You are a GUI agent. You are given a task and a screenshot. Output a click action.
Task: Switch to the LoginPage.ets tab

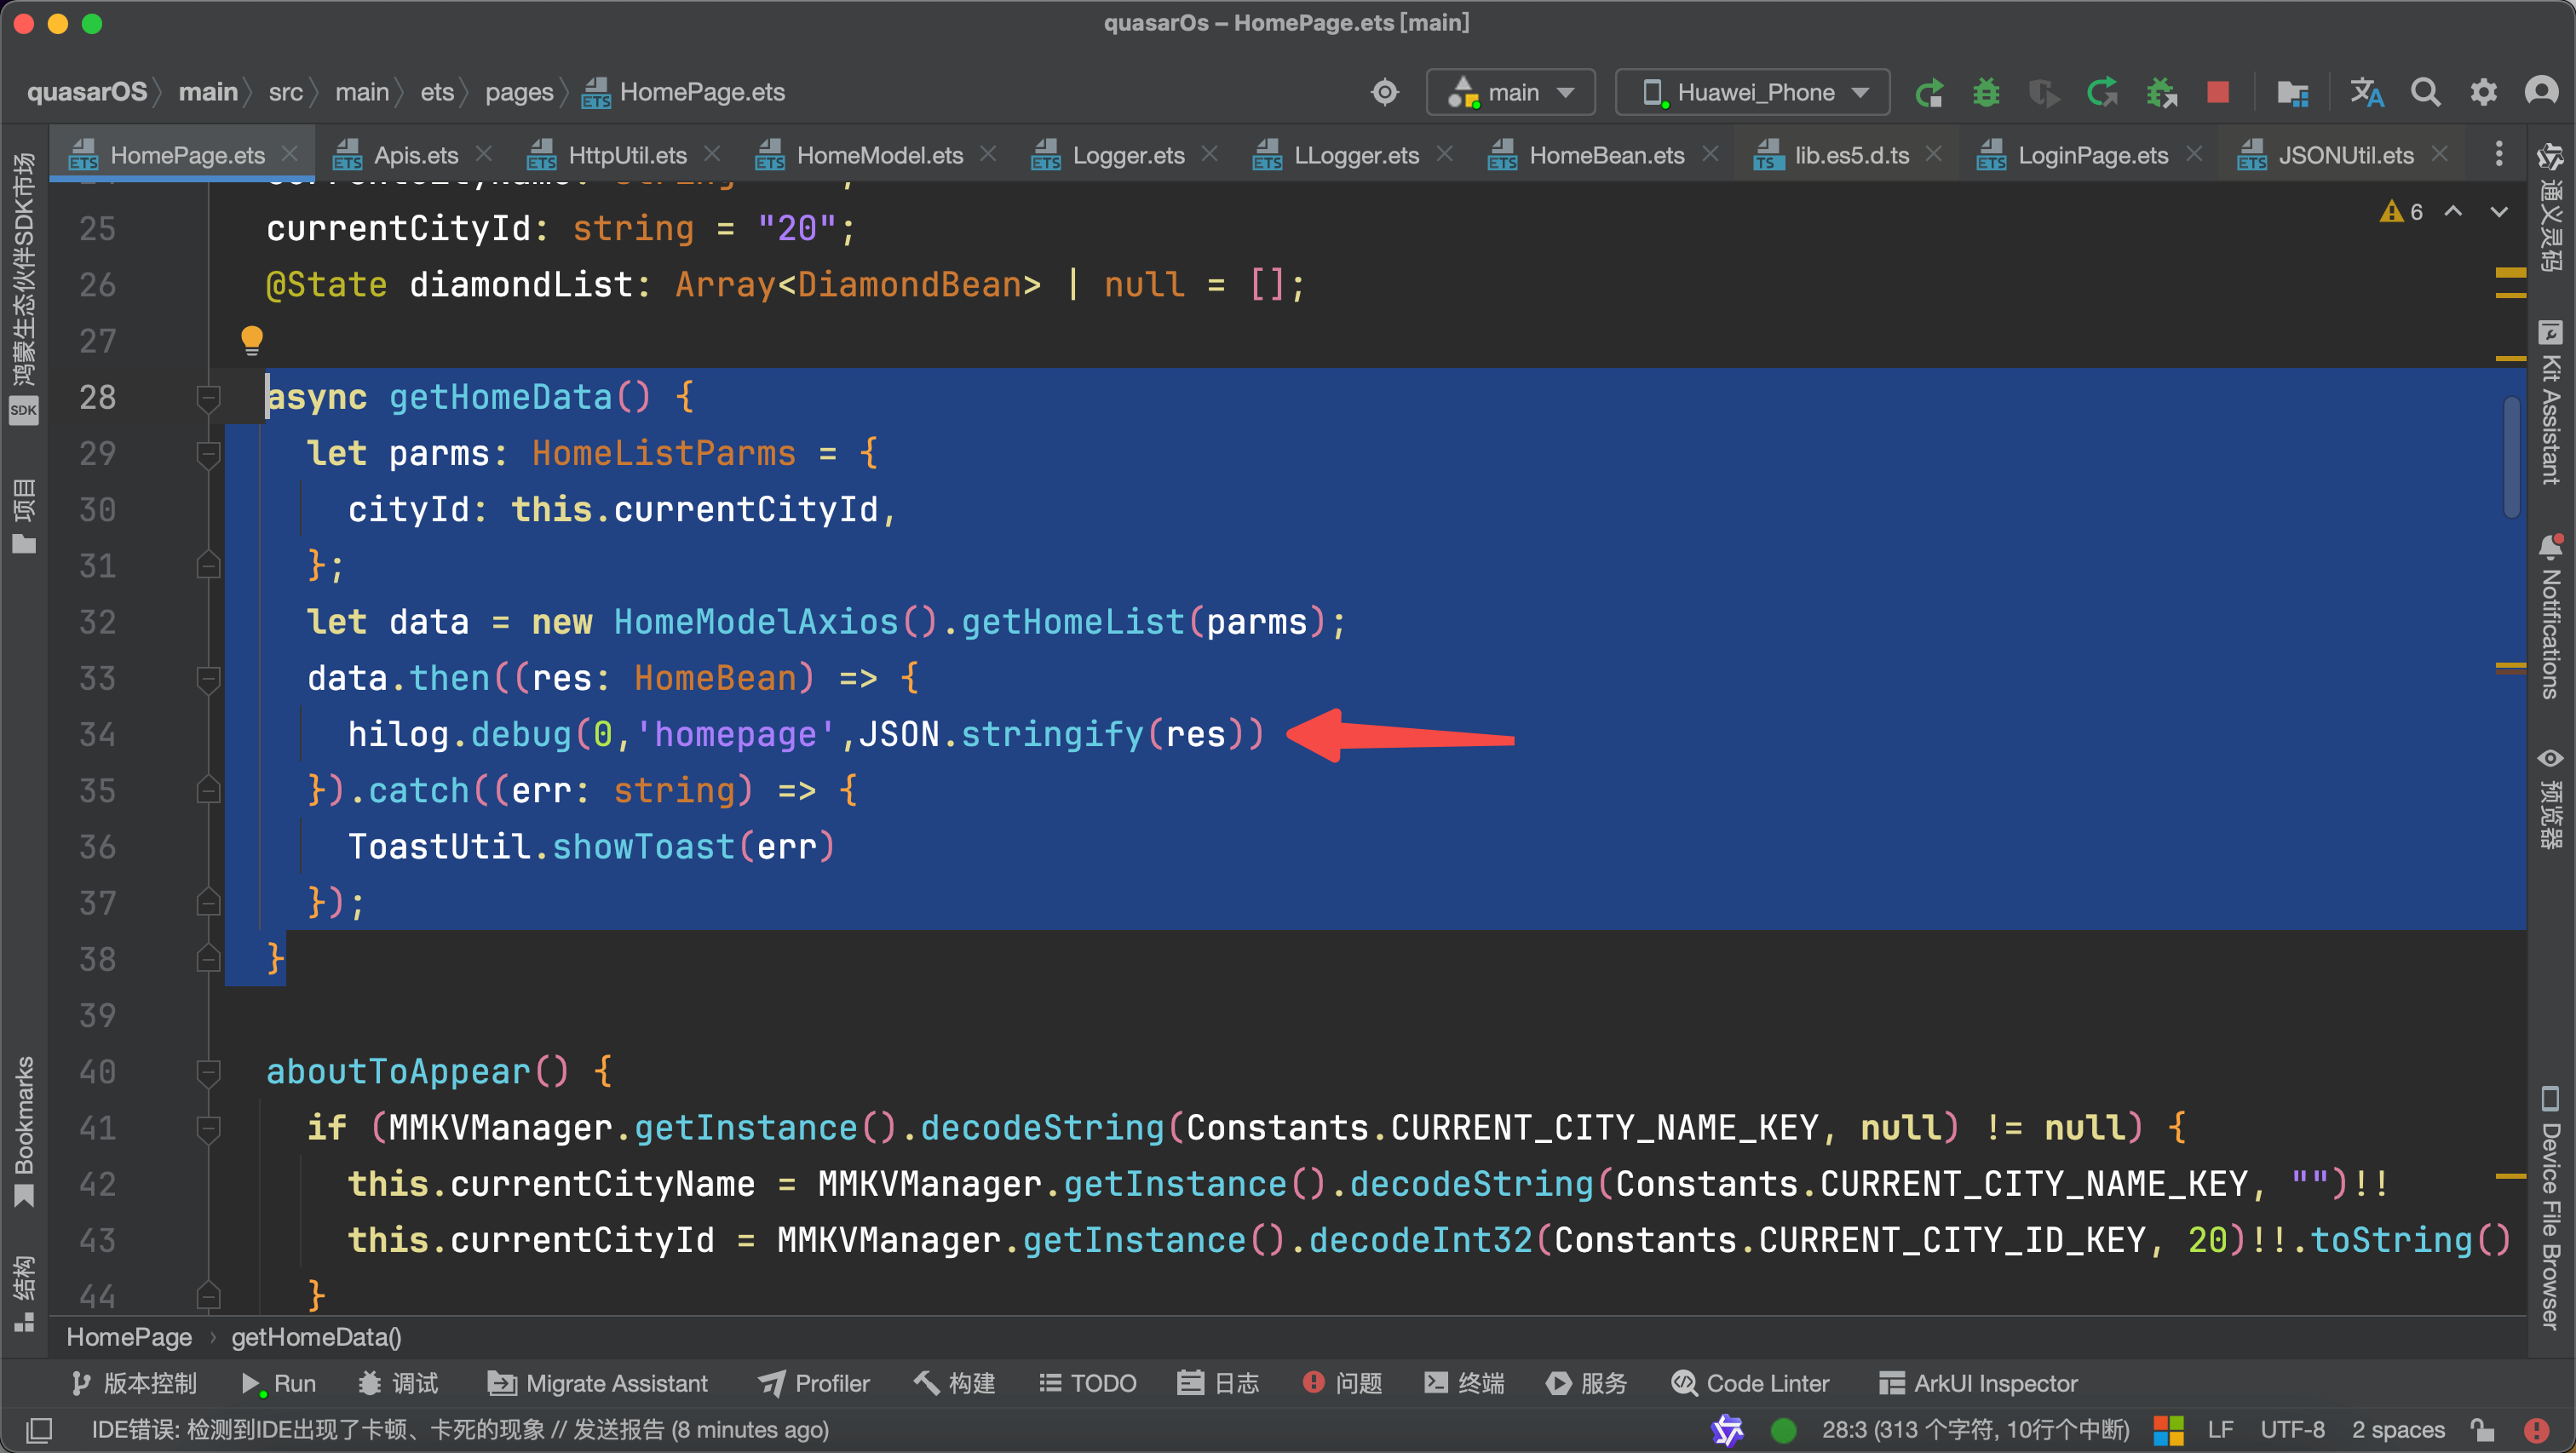[2092, 155]
